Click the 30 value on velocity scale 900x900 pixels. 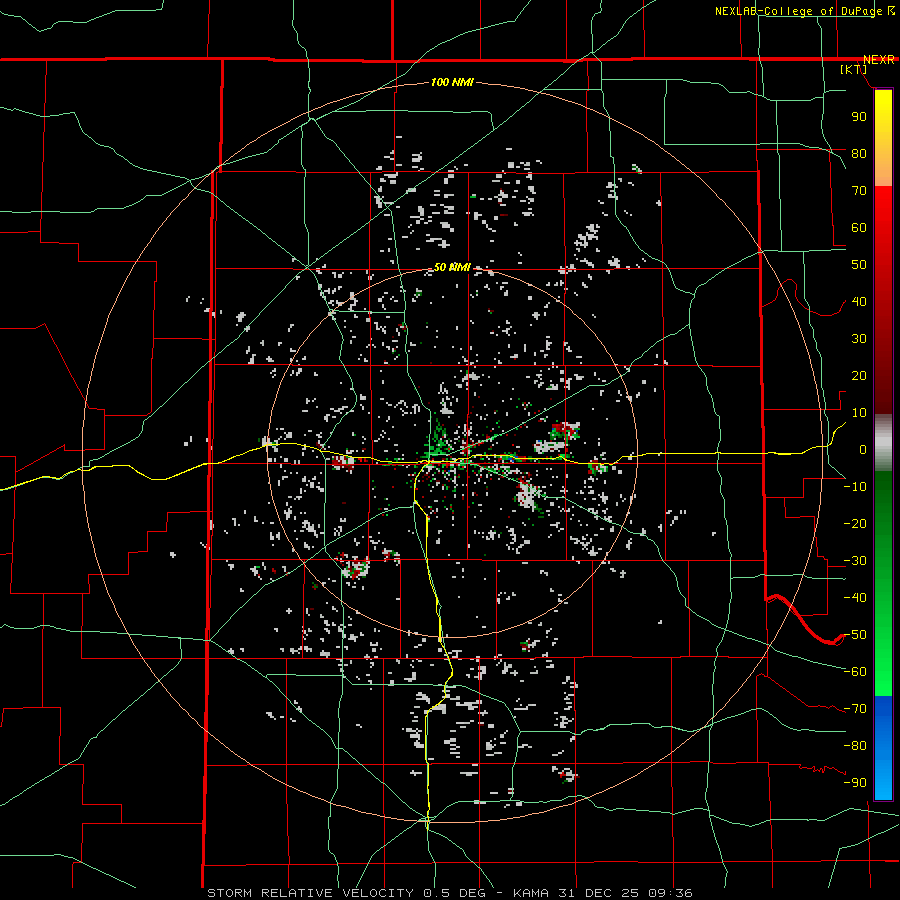[859, 339]
